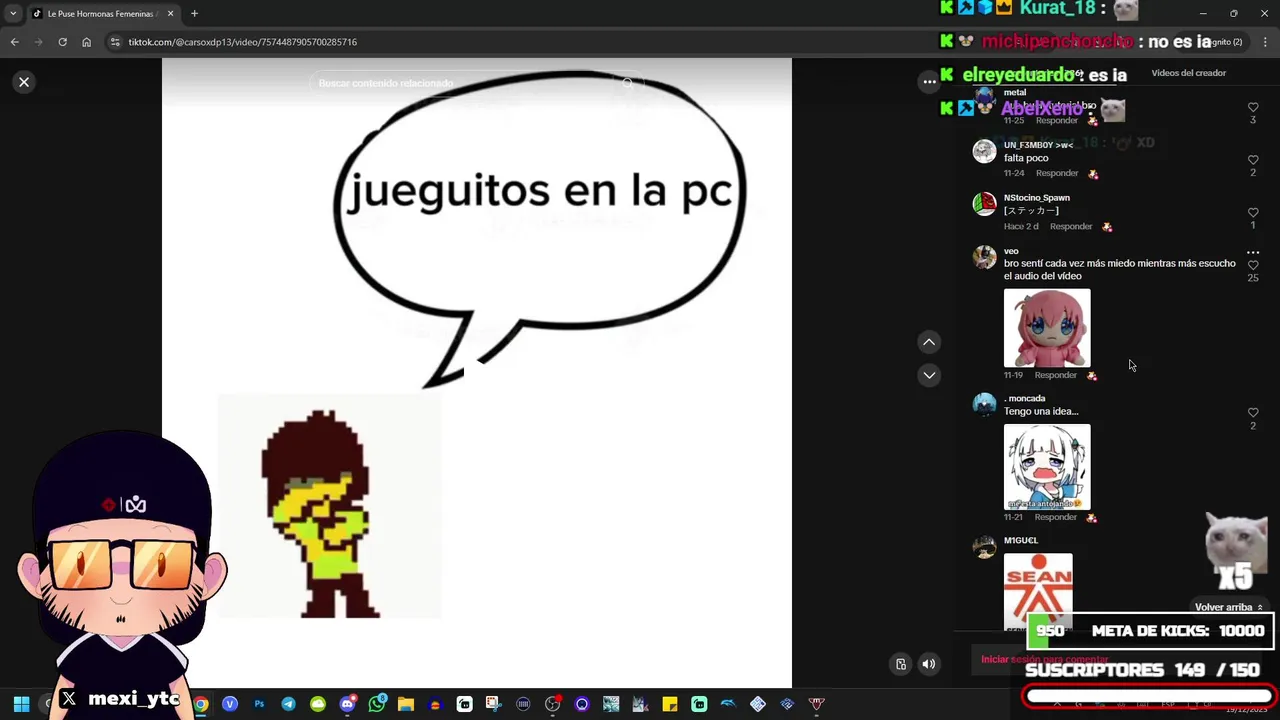This screenshot has width=1280, height=720.
Task: Open Chrome home page button
Action: click(x=86, y=42)
